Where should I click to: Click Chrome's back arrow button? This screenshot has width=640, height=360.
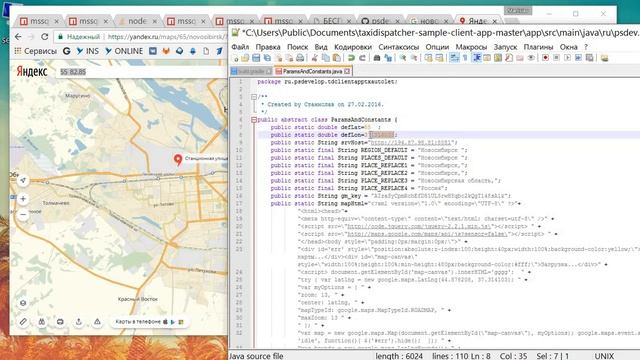click(x=18, y=37)
